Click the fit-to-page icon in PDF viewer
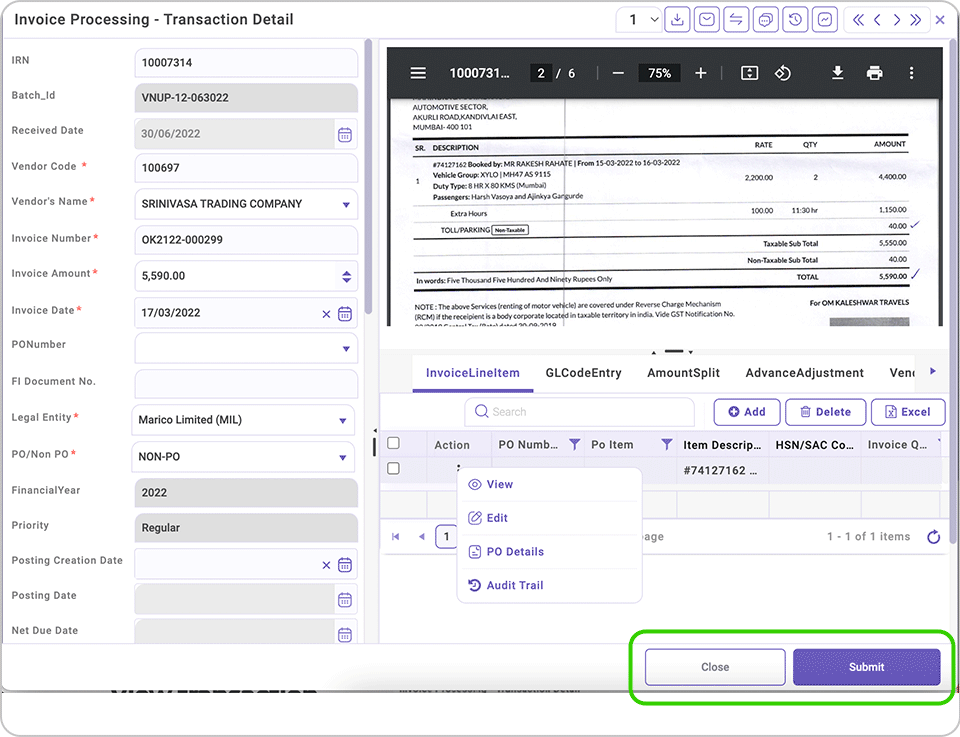This screenshot has width=960, height=737. pyautogui.click(x=749, y=73)
